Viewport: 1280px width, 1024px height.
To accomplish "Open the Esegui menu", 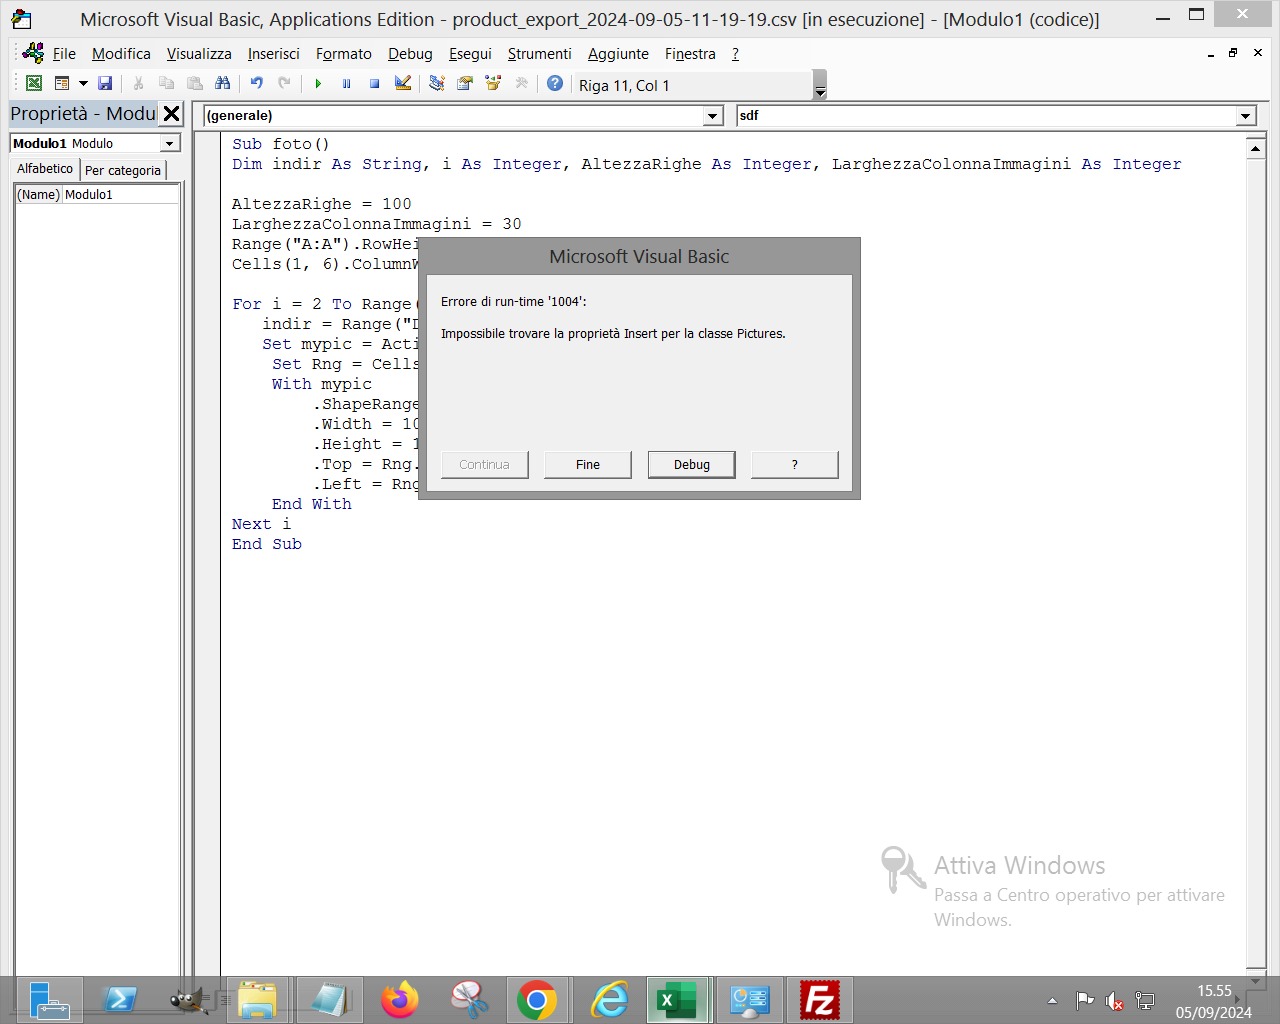I will [x=470, y=54].
